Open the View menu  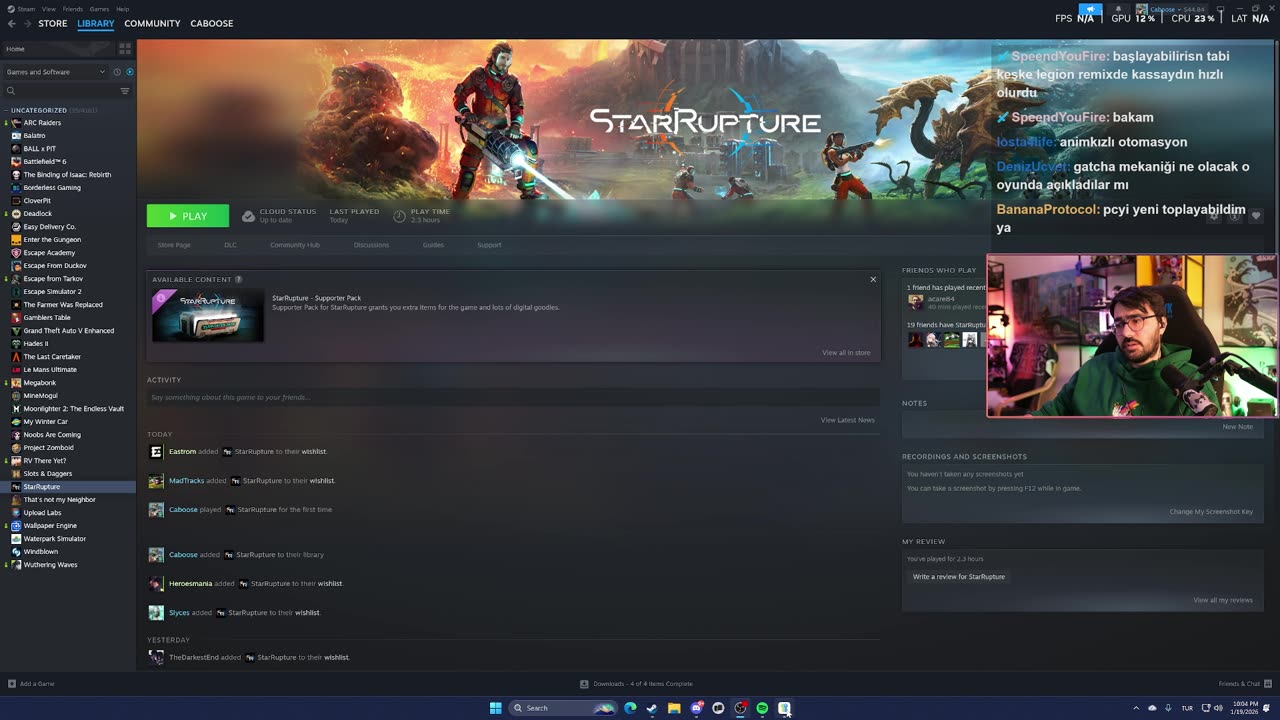pos(48,9)
